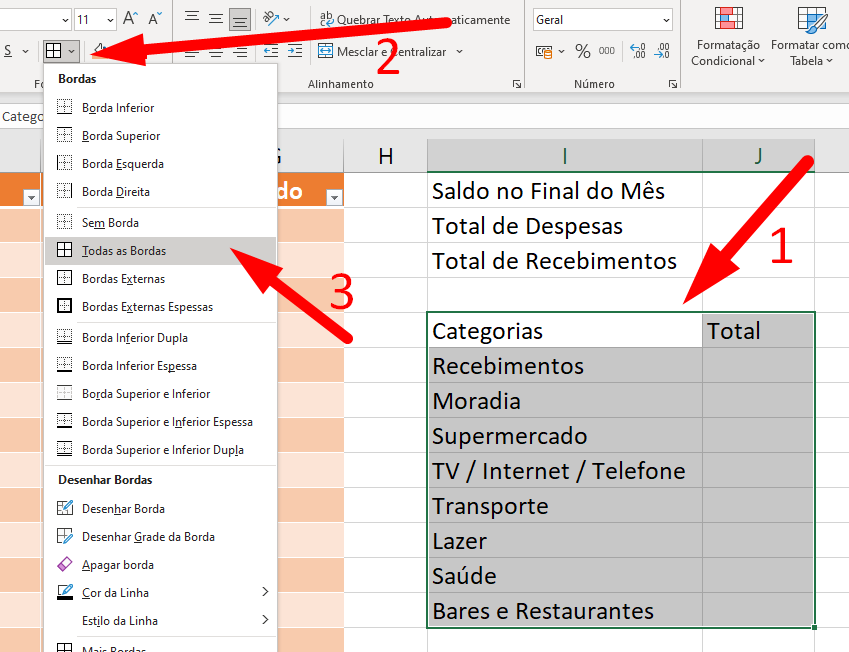Select the Supermercado cell
This screenshot has width=849, height=652.
point(565,435)
